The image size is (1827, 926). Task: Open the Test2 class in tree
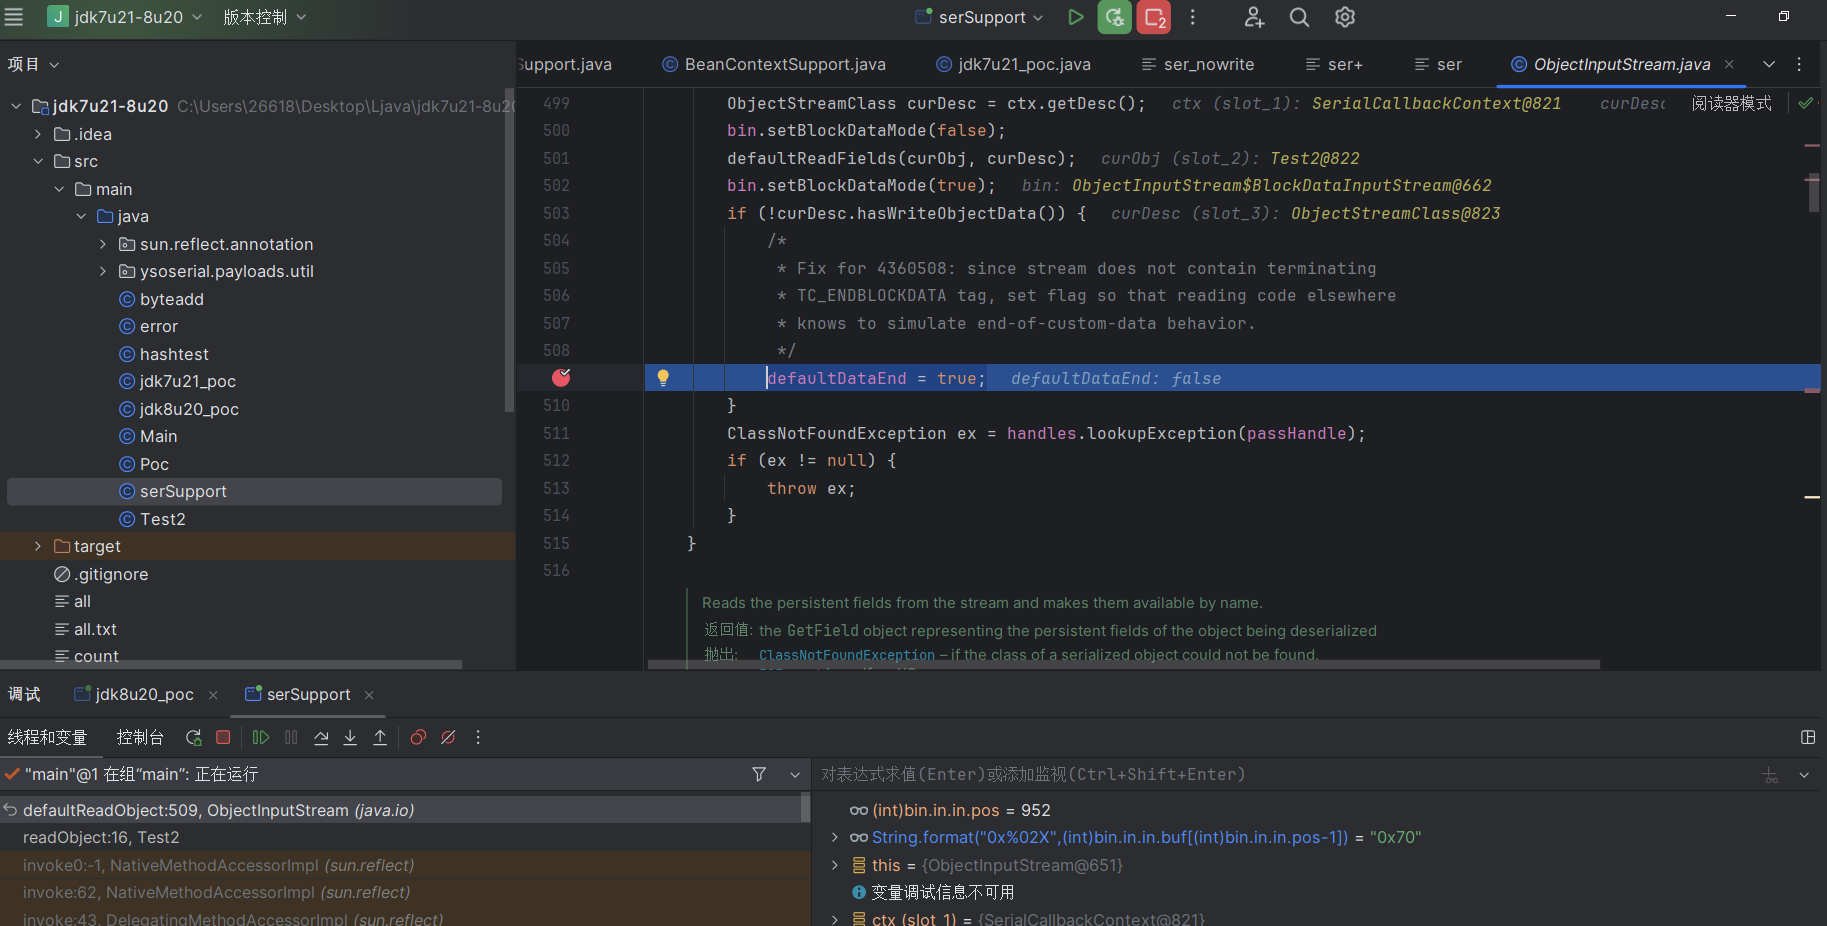[x=162, y=519]
